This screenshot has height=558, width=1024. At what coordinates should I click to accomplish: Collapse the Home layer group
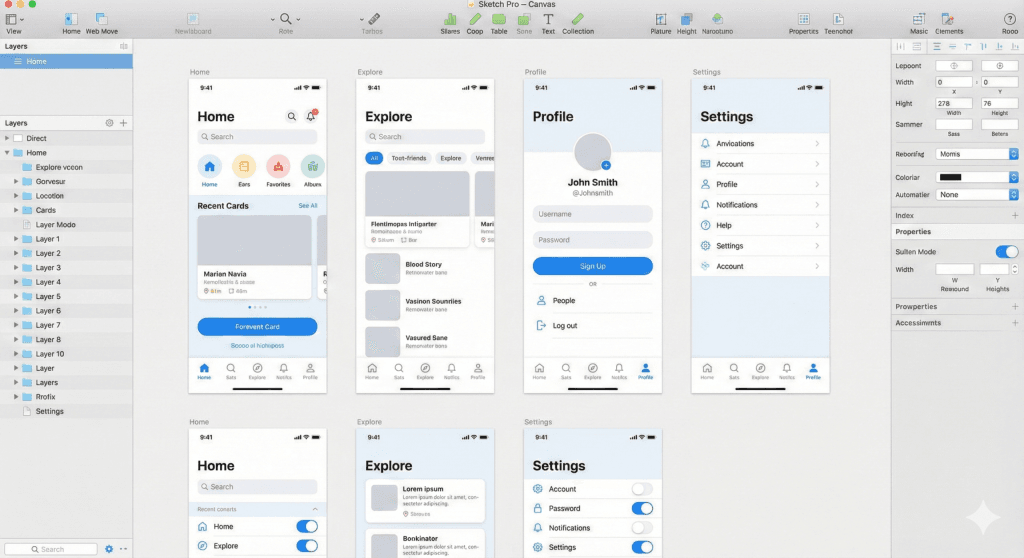(x=7, y=153)
